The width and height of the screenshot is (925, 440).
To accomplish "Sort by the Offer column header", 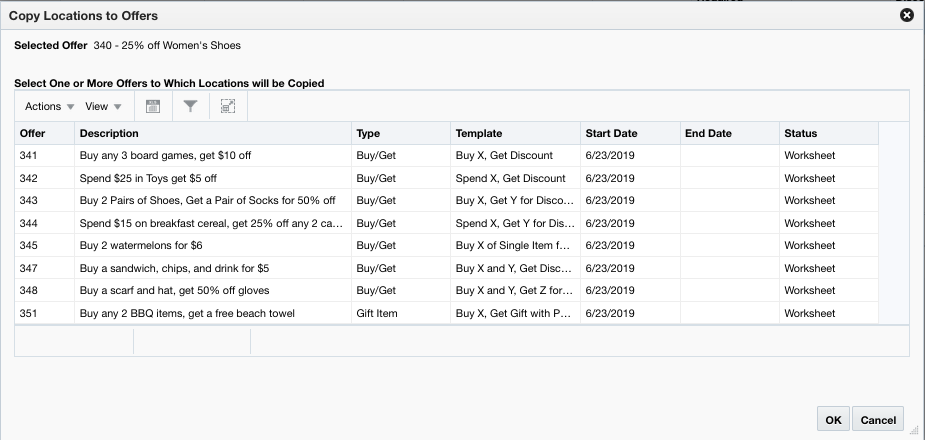I will pos(33,133).
